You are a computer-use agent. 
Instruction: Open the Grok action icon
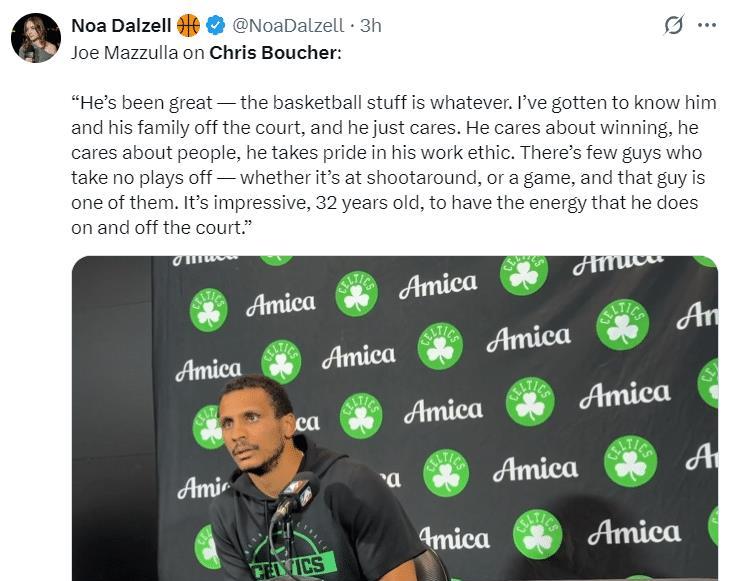(673, 25)
